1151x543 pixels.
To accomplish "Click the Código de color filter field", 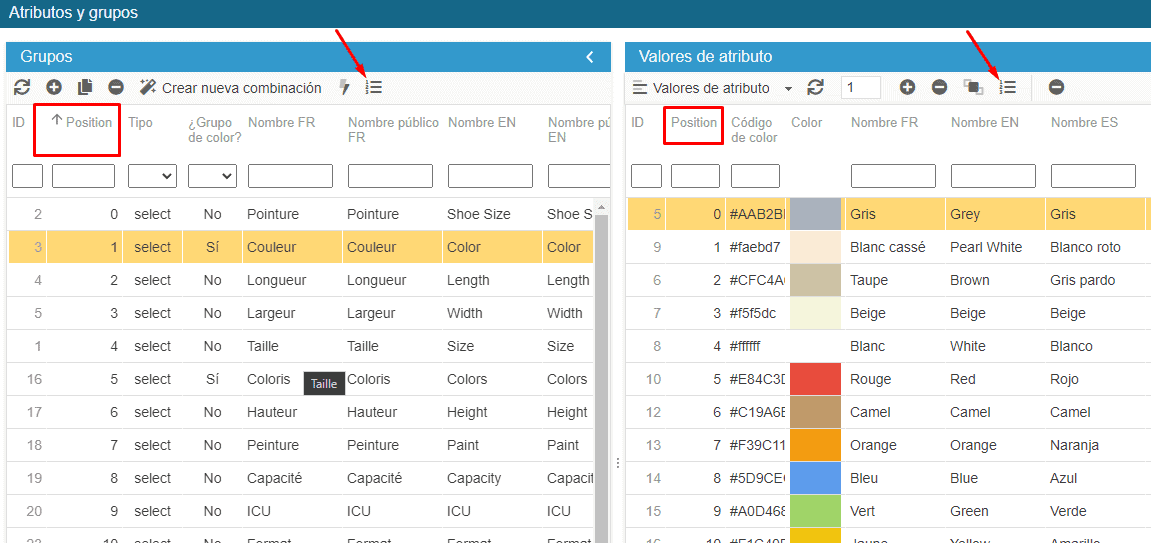I will click(x=755, y=177).
